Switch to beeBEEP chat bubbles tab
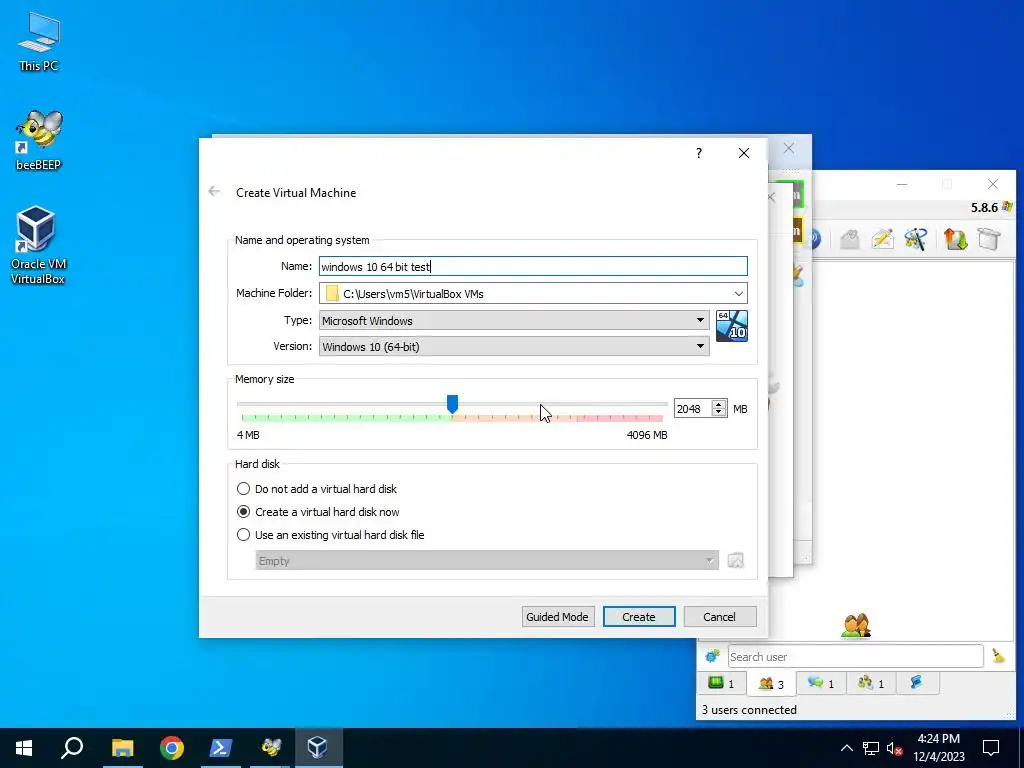 click(x=821, y=683)
